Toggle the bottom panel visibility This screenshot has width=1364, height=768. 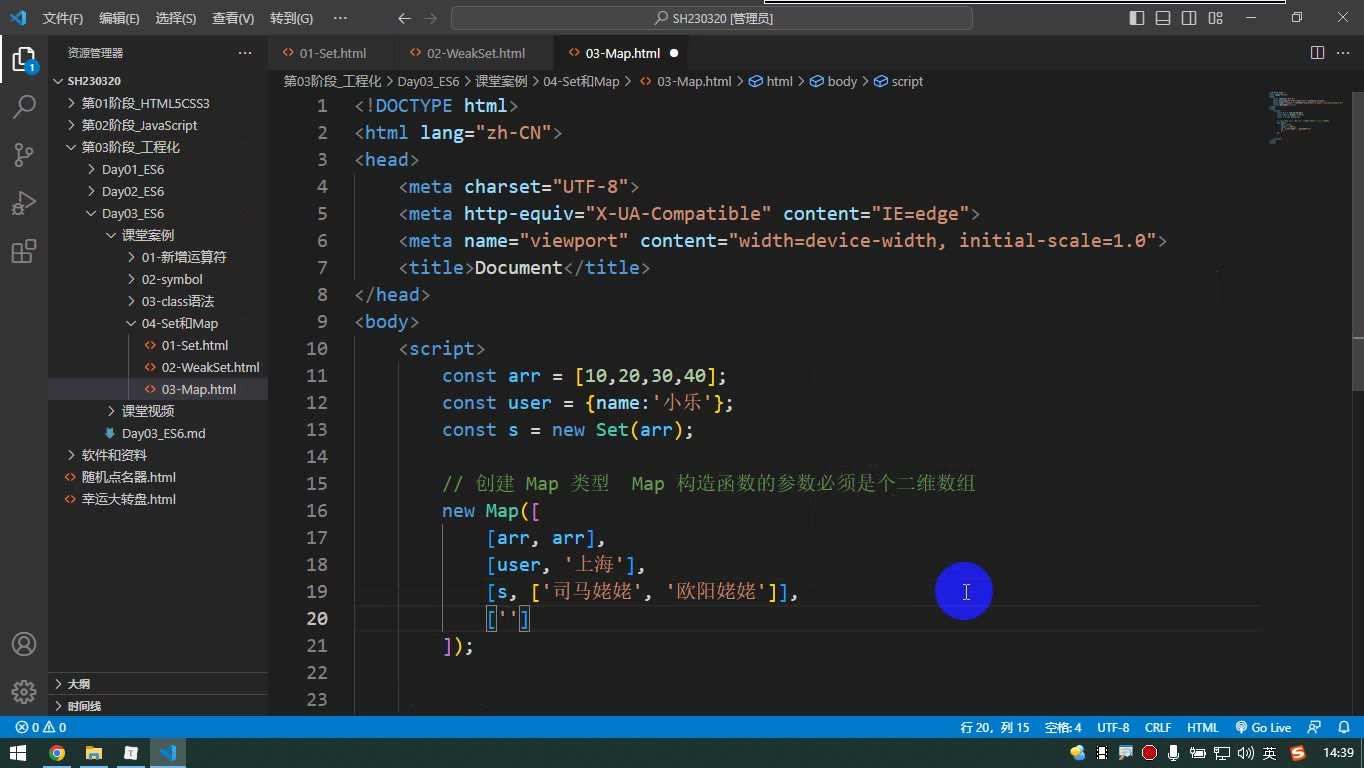[1163, 18]
